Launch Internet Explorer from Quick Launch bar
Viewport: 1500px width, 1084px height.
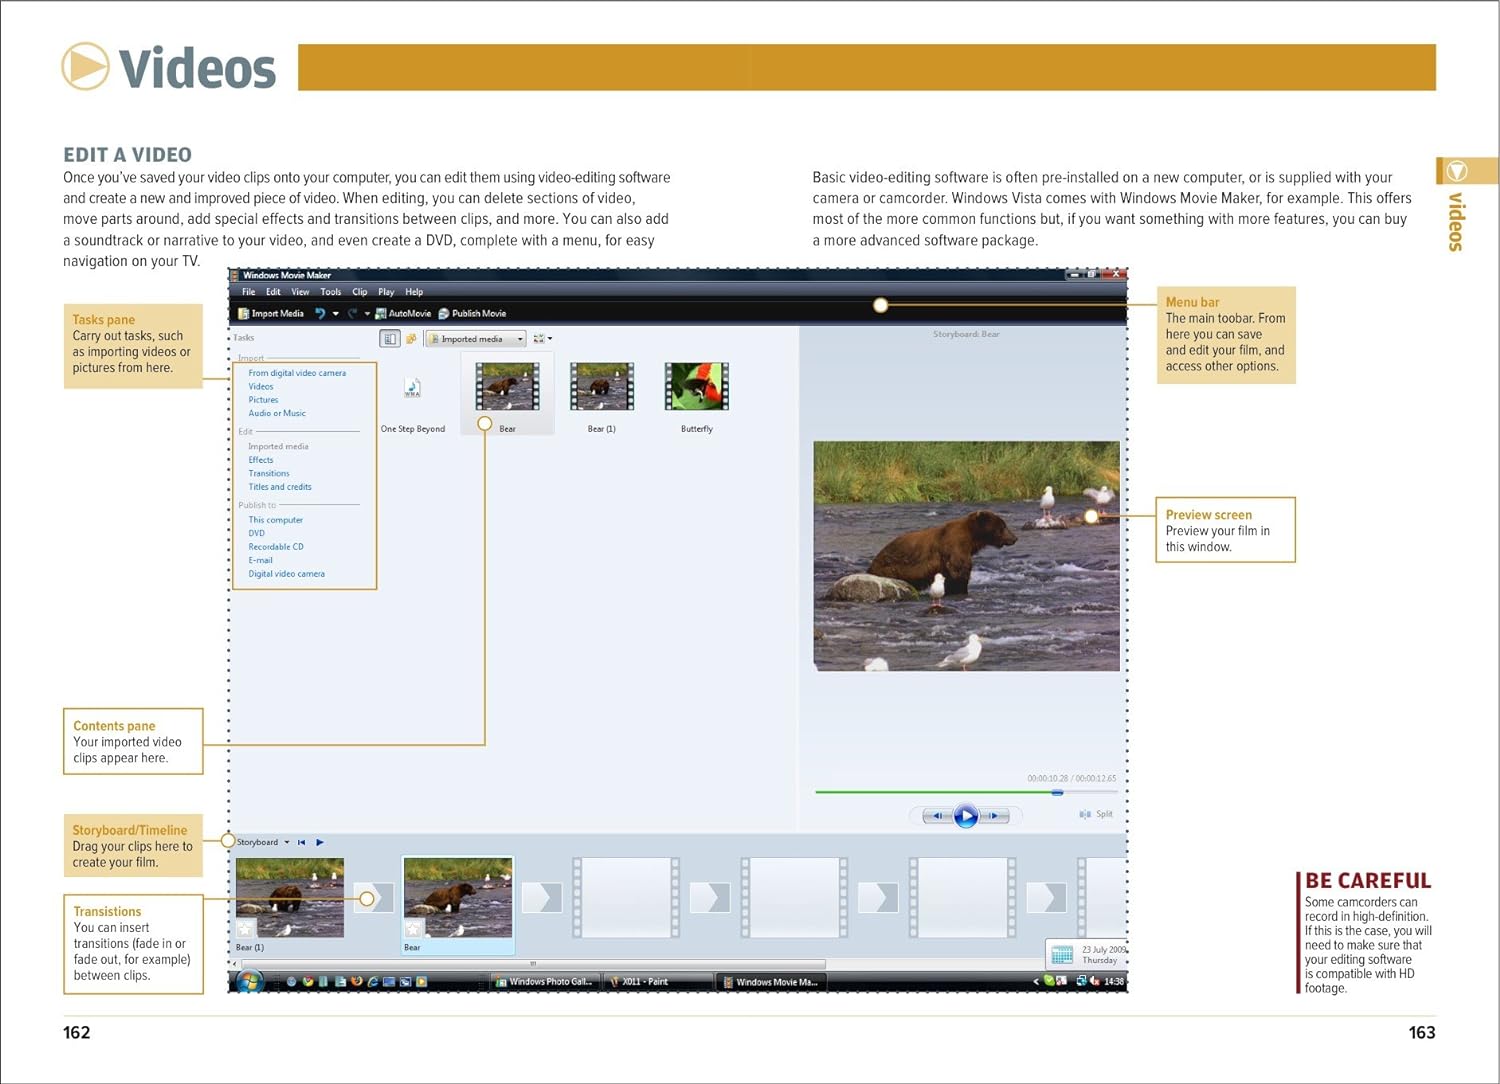(373, 981)
